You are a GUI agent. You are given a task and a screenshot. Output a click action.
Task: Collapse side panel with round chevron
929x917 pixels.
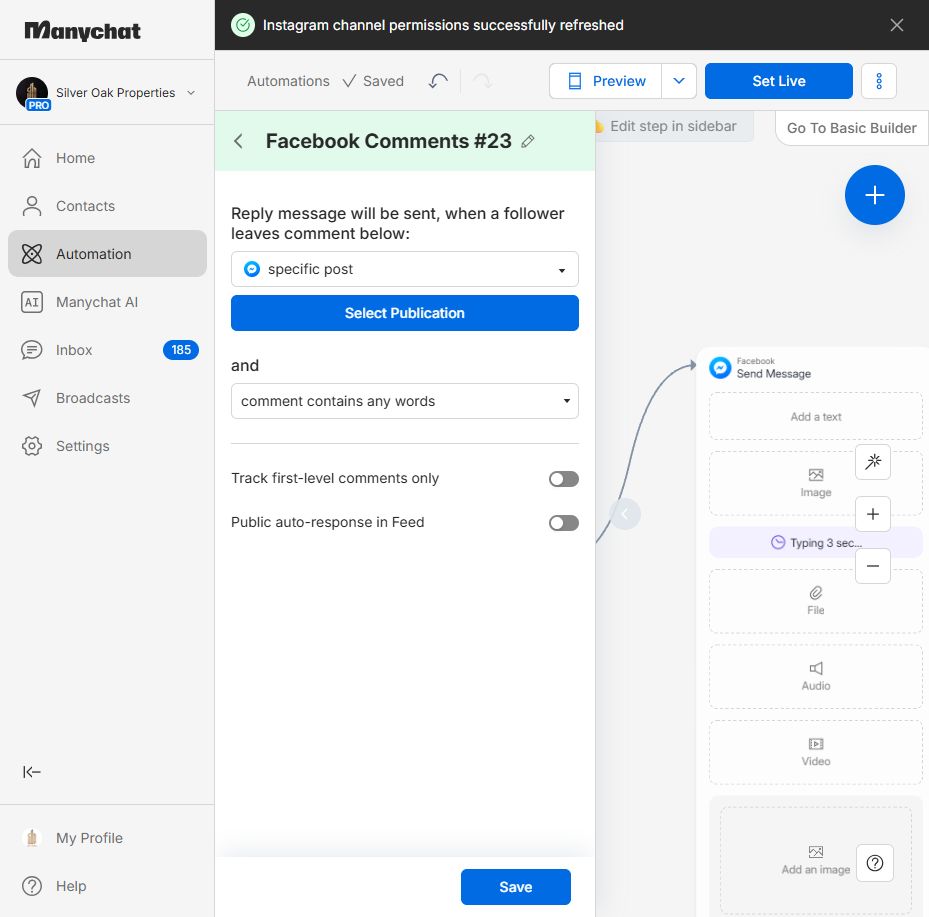pyautogui.click(x=624, y=514)
